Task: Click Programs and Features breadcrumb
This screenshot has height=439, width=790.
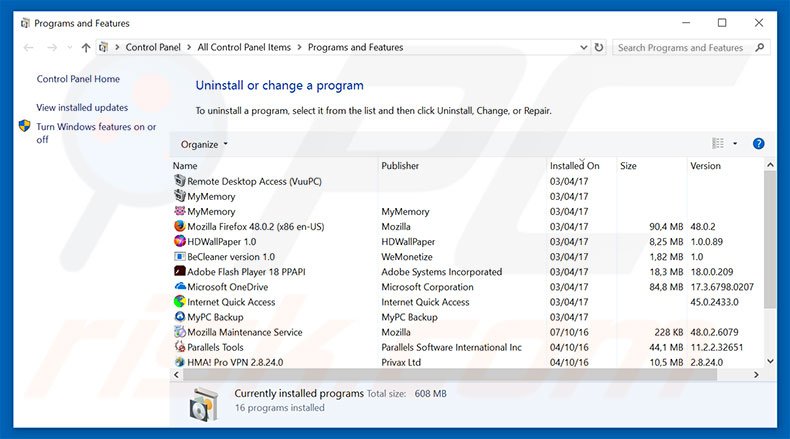Action: point(356,47)
